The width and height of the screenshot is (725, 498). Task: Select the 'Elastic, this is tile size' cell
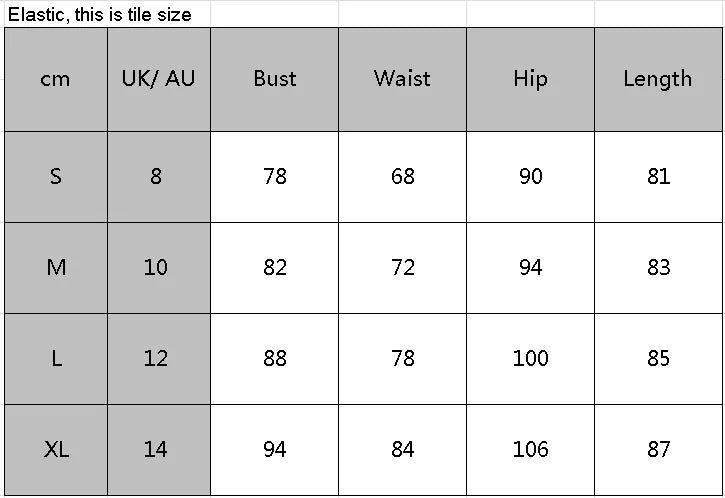[x=107, y=14]
